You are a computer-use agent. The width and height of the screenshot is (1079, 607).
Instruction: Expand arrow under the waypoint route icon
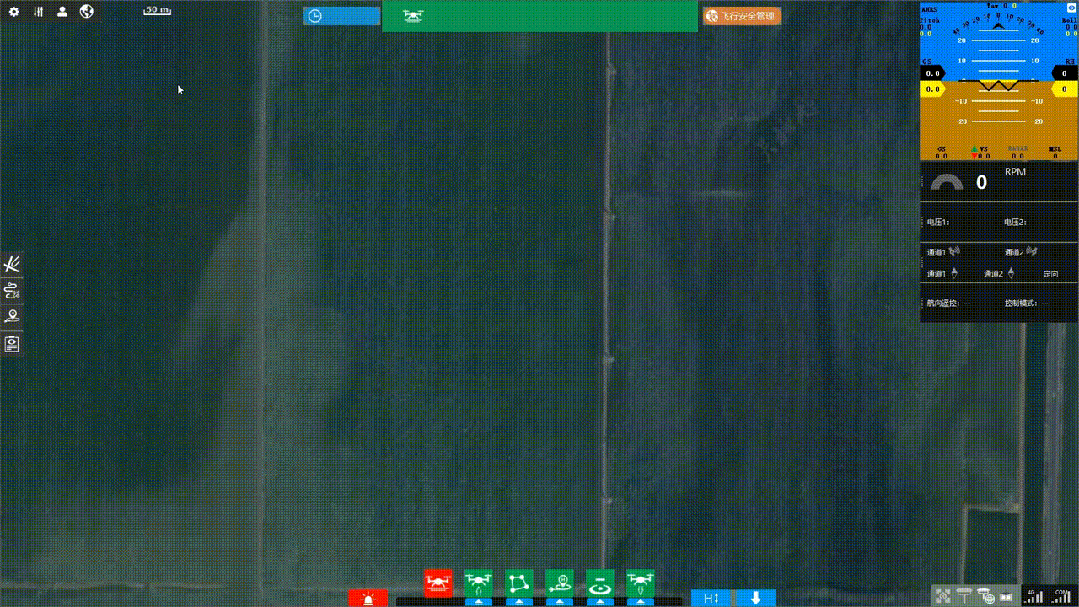point(519,602)
